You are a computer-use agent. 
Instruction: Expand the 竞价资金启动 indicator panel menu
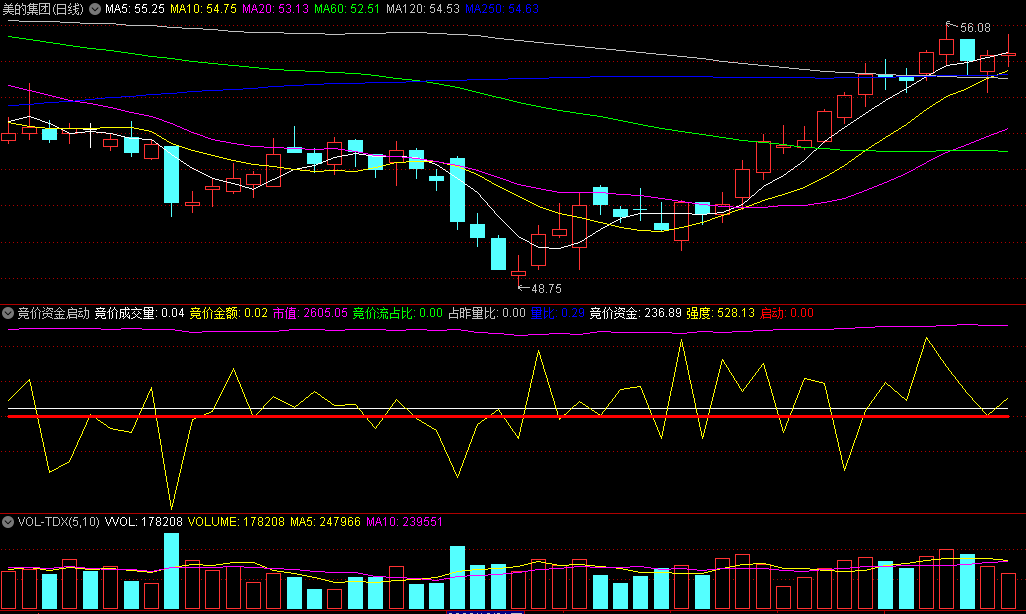(x=8, y=314)
